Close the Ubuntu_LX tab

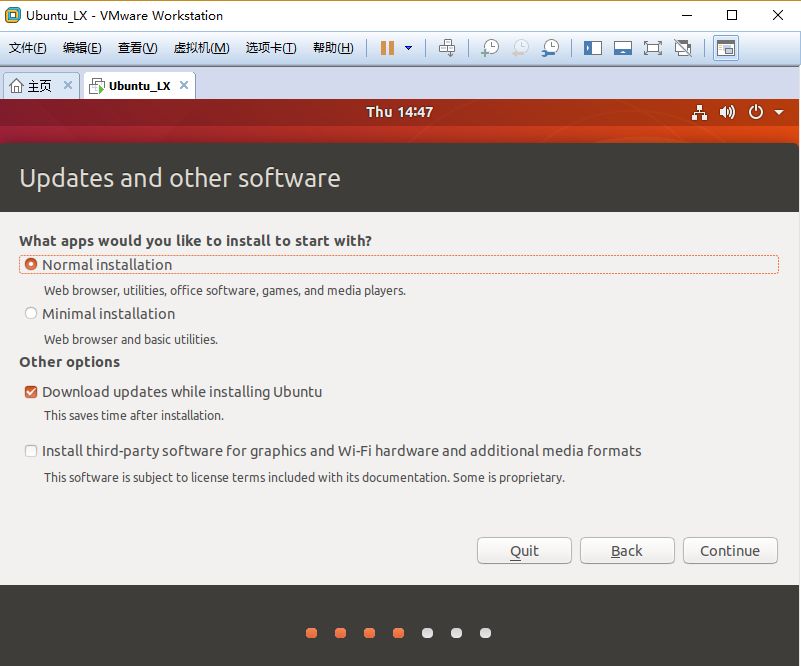pos(184,85)
